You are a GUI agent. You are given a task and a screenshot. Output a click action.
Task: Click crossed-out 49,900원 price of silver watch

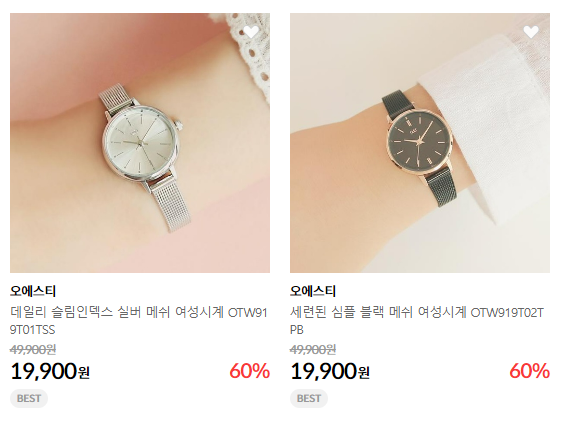(33, 350)
